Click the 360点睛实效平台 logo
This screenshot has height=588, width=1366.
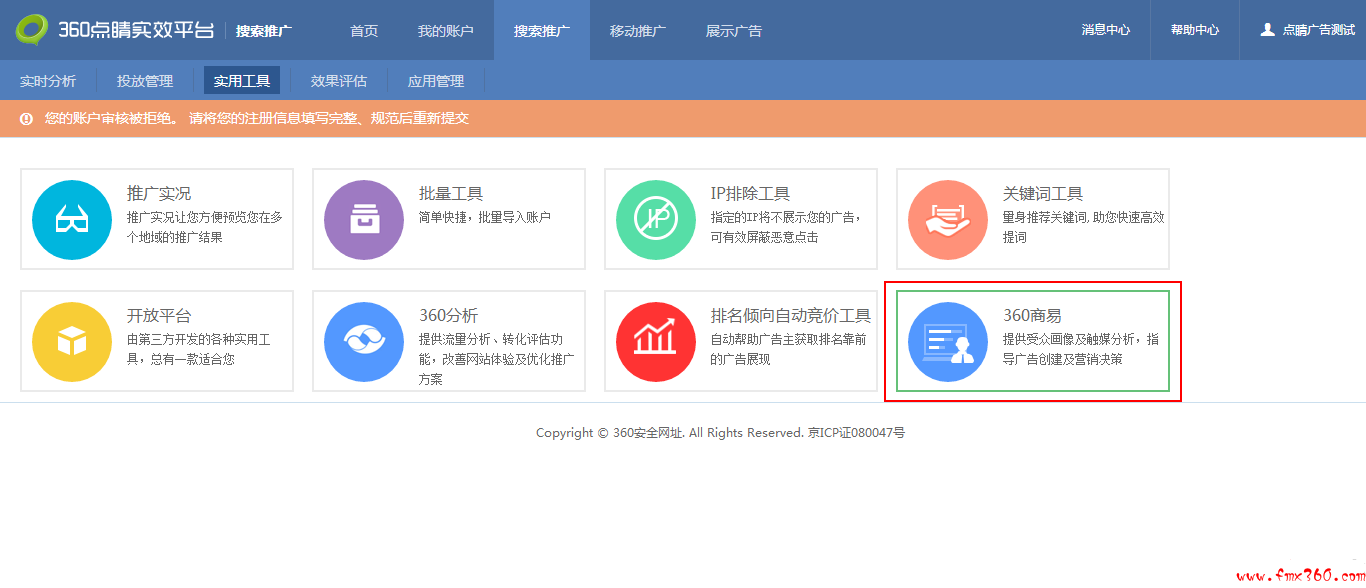tap(114, 30)
